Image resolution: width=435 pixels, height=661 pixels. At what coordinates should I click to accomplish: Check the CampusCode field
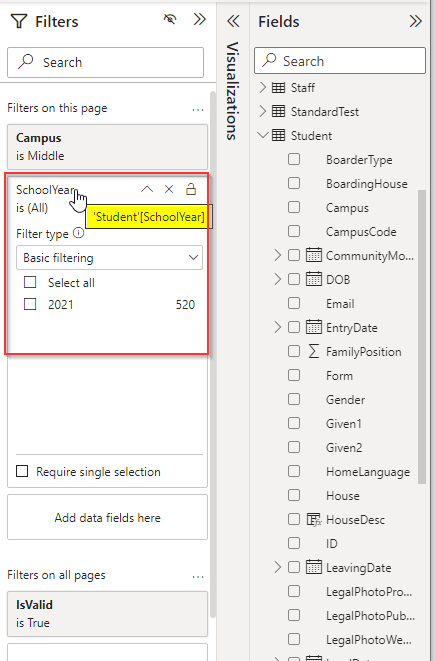coord(294,231)
